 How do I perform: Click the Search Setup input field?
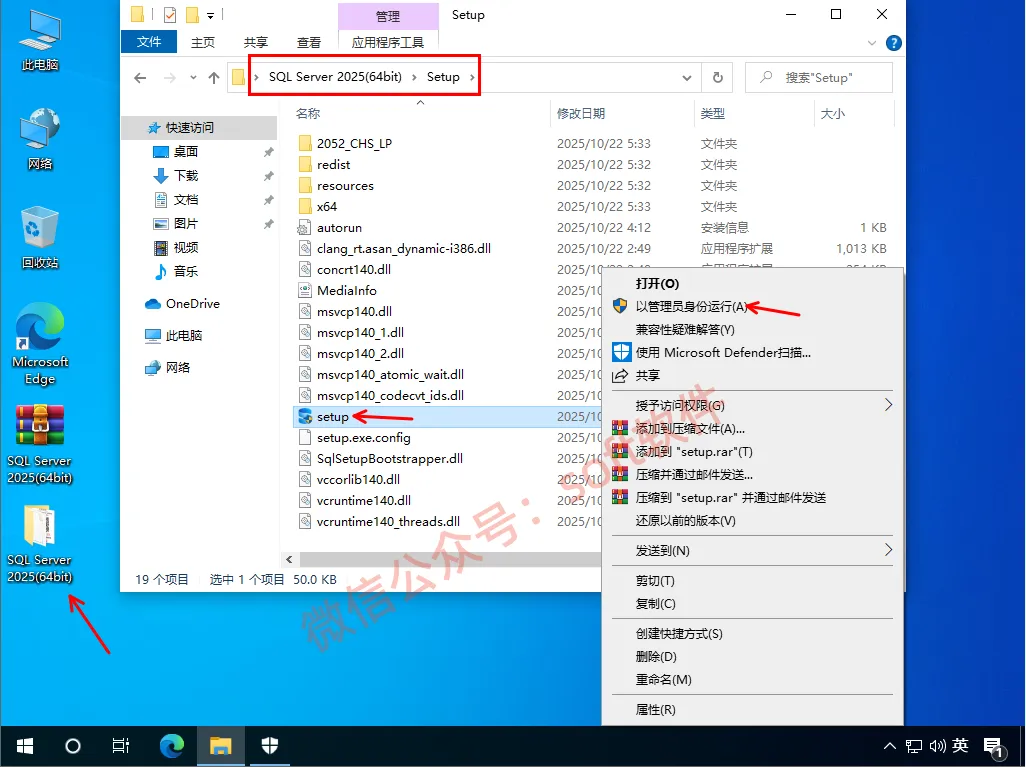pos(819,78)
